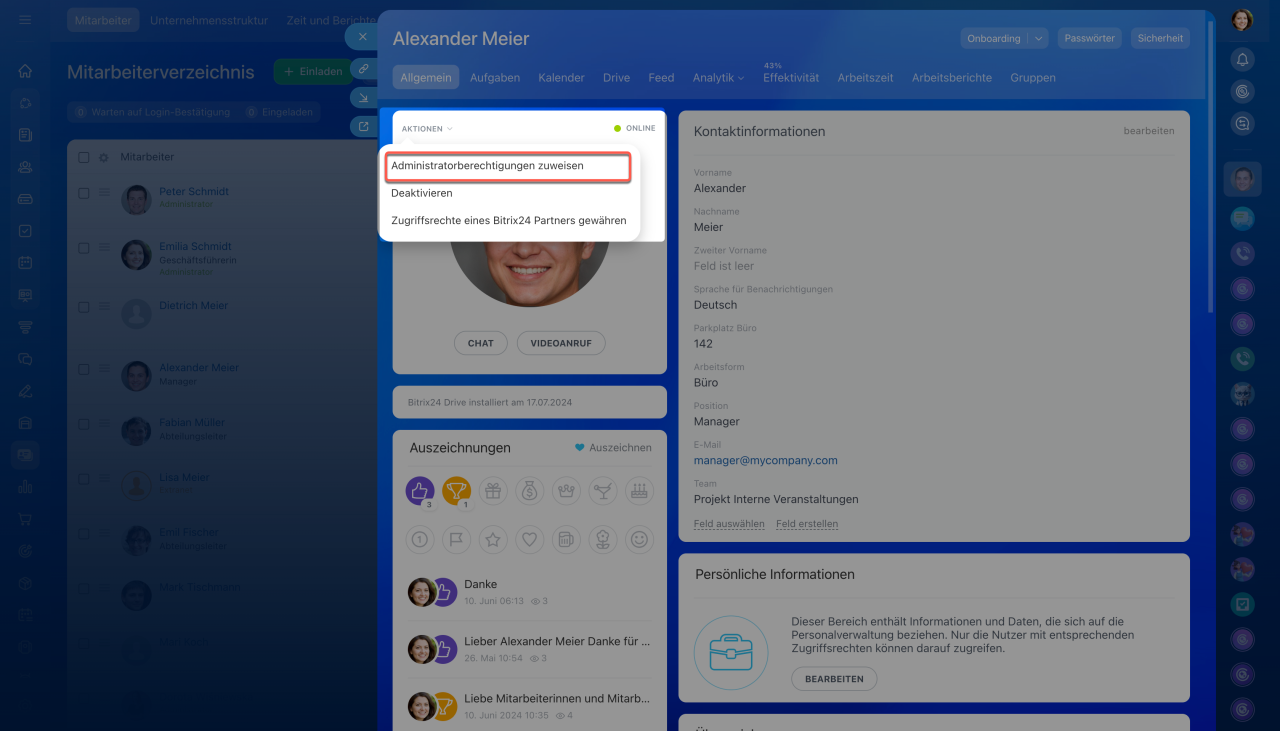This screenshot has width=1280, height=731.
Task: Collapse the Aktionen dropdown
Action: (427, 129)
